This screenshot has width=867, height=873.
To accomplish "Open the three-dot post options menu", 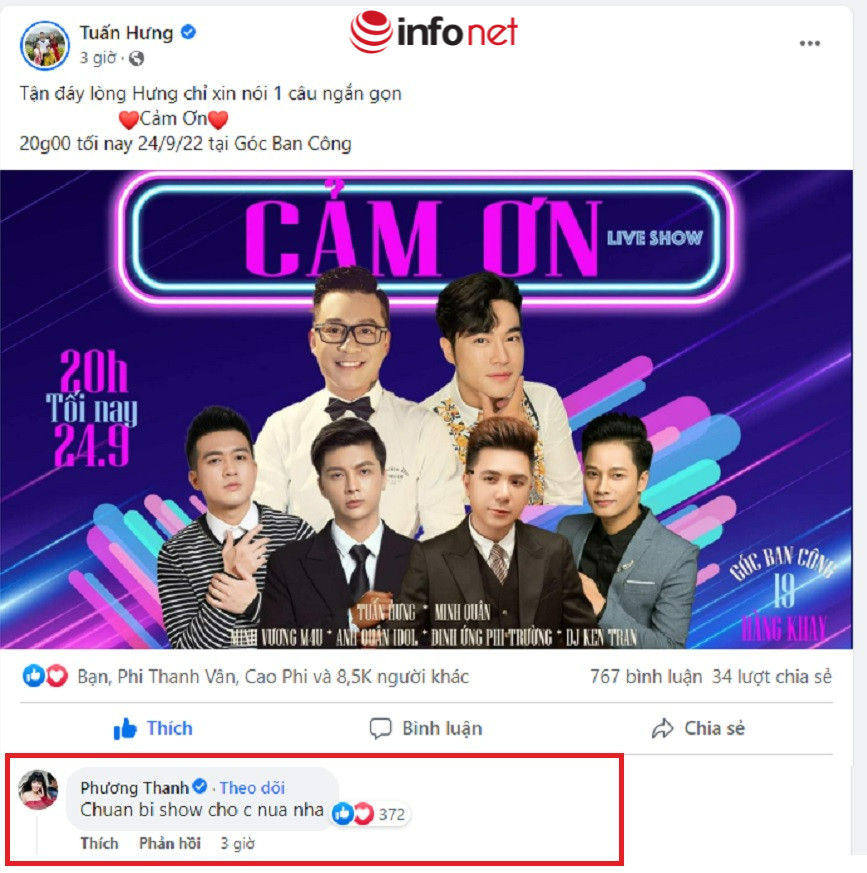I will point(809,43).
